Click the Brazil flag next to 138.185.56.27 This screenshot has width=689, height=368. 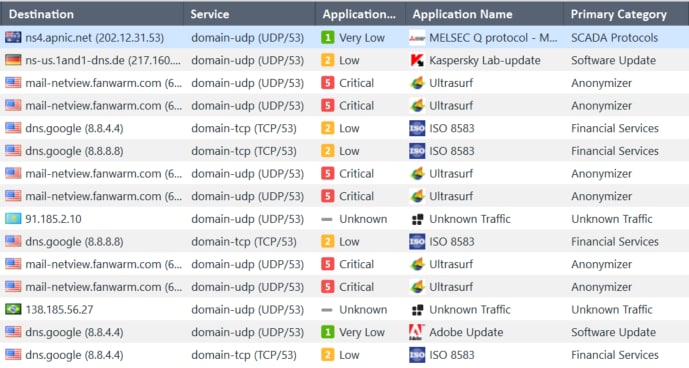(x=13, y=309)
